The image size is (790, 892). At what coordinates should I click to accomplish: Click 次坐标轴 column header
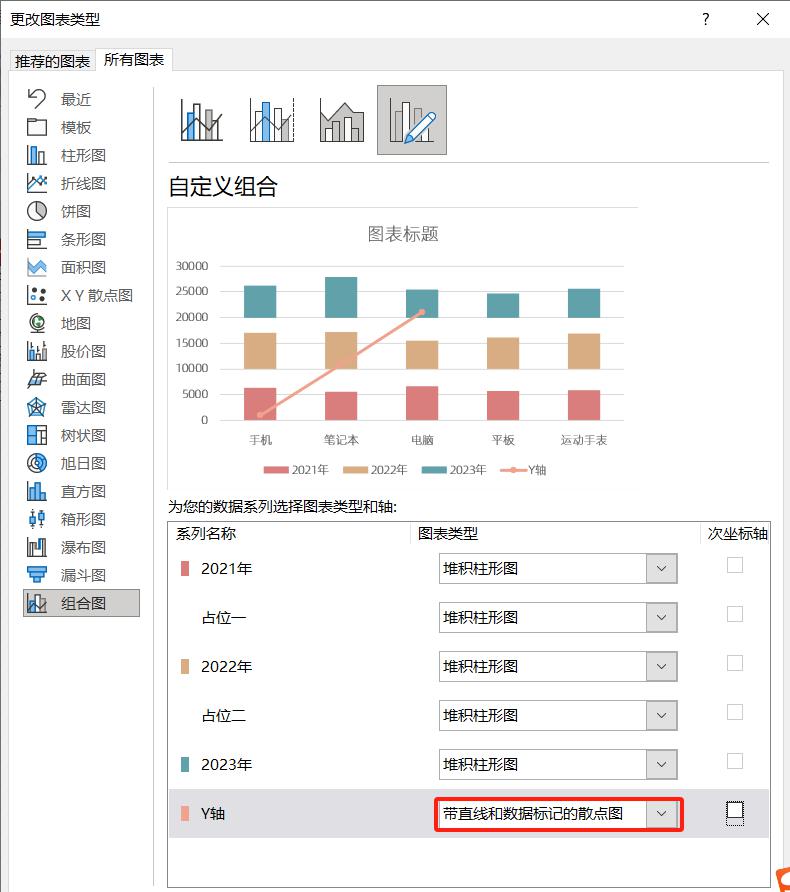737,533
